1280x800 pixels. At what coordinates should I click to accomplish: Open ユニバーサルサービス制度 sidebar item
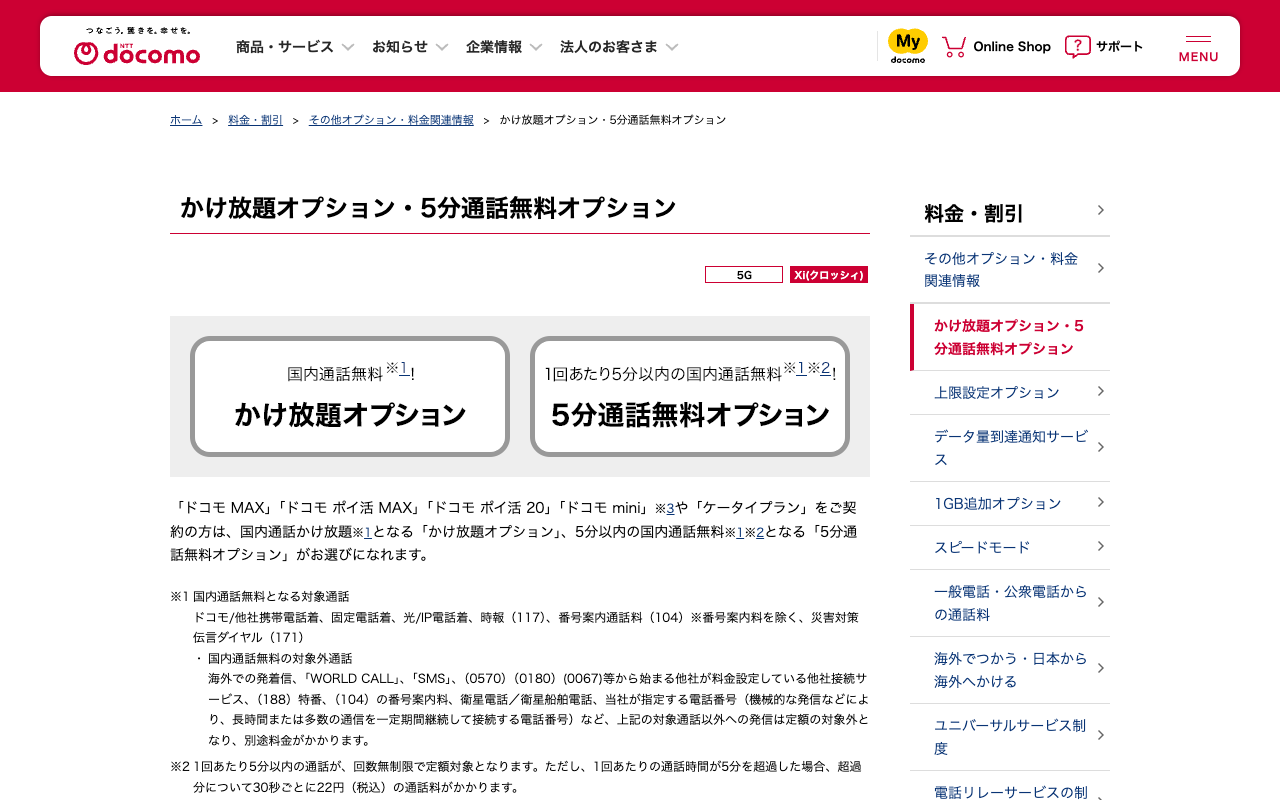1010,737
